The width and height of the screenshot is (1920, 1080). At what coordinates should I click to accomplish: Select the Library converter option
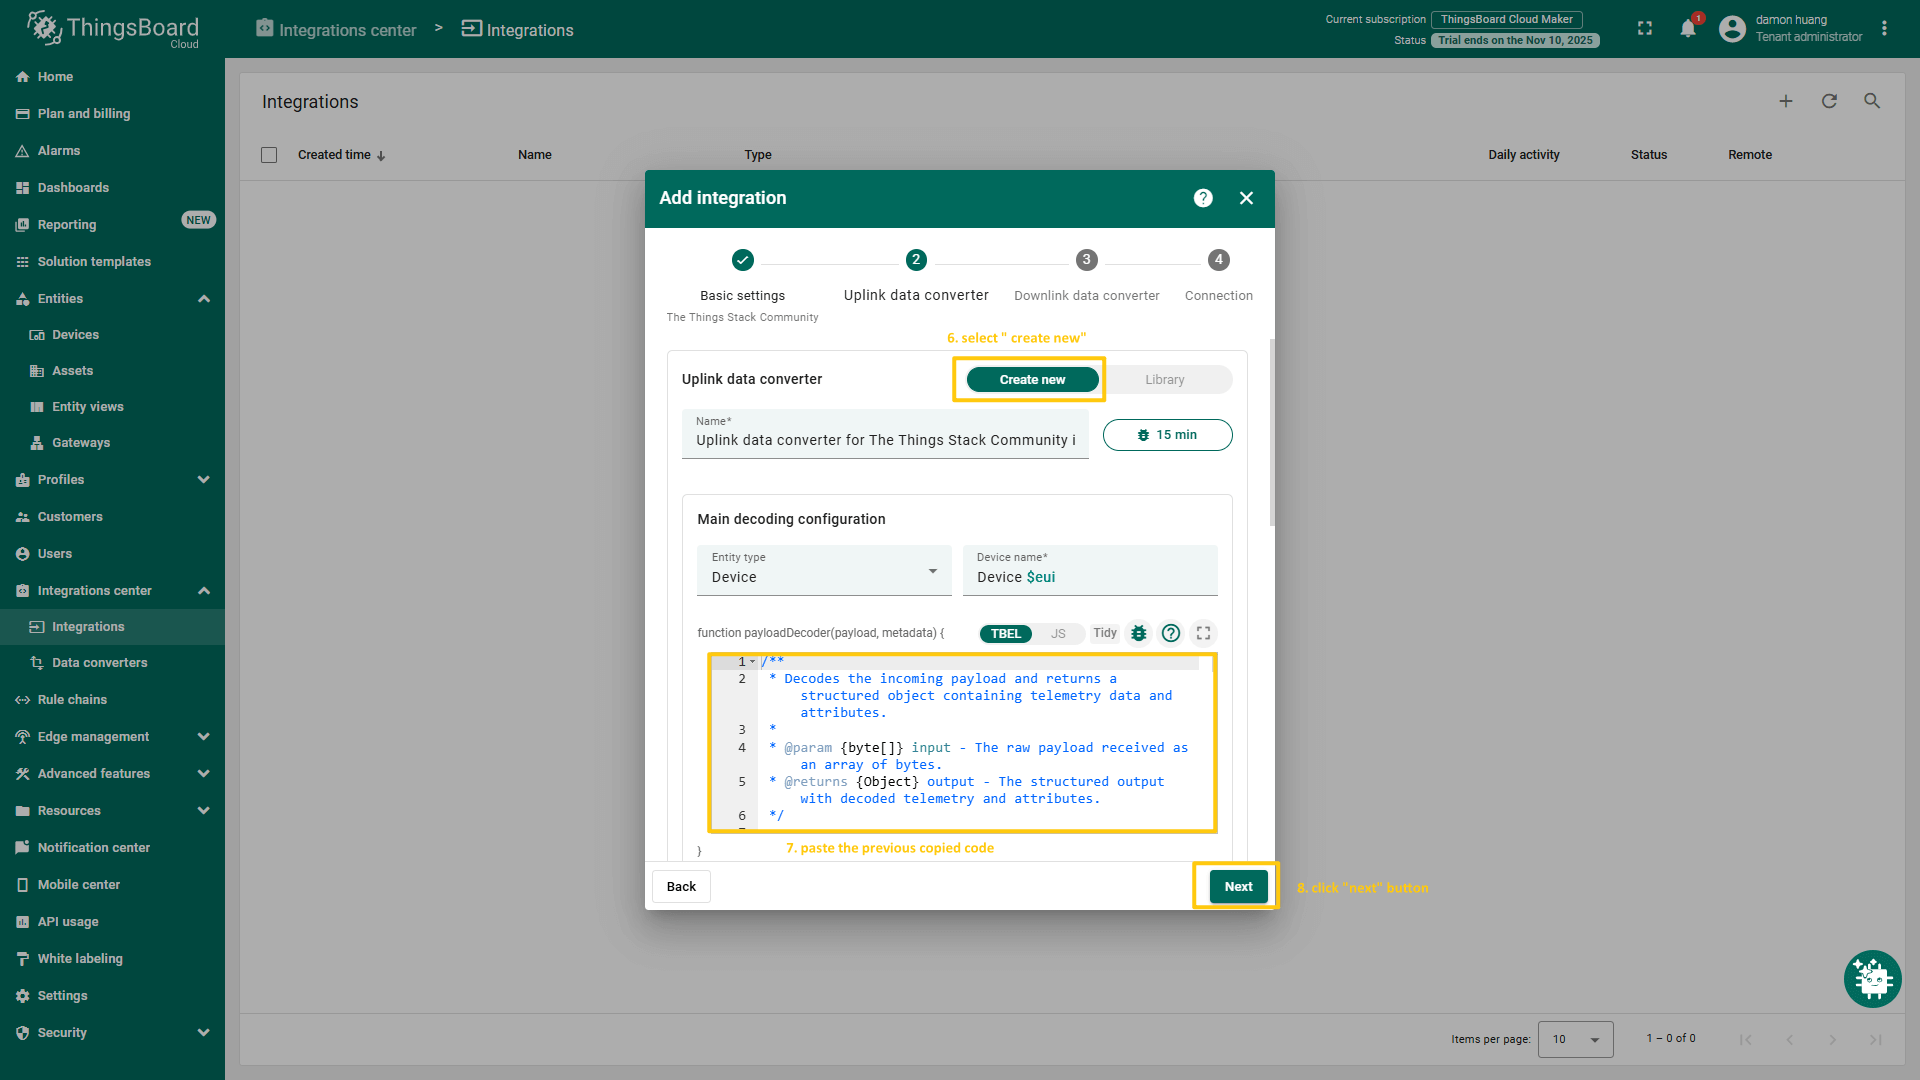click(x=1165, y=380)
